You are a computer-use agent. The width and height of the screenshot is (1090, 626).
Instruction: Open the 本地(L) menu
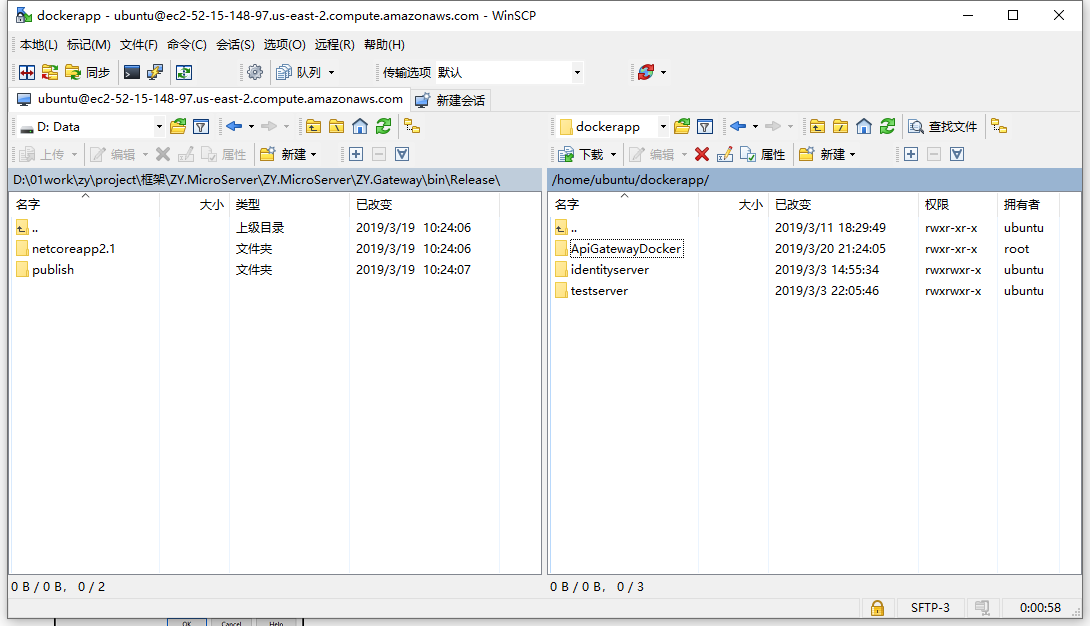39,44
